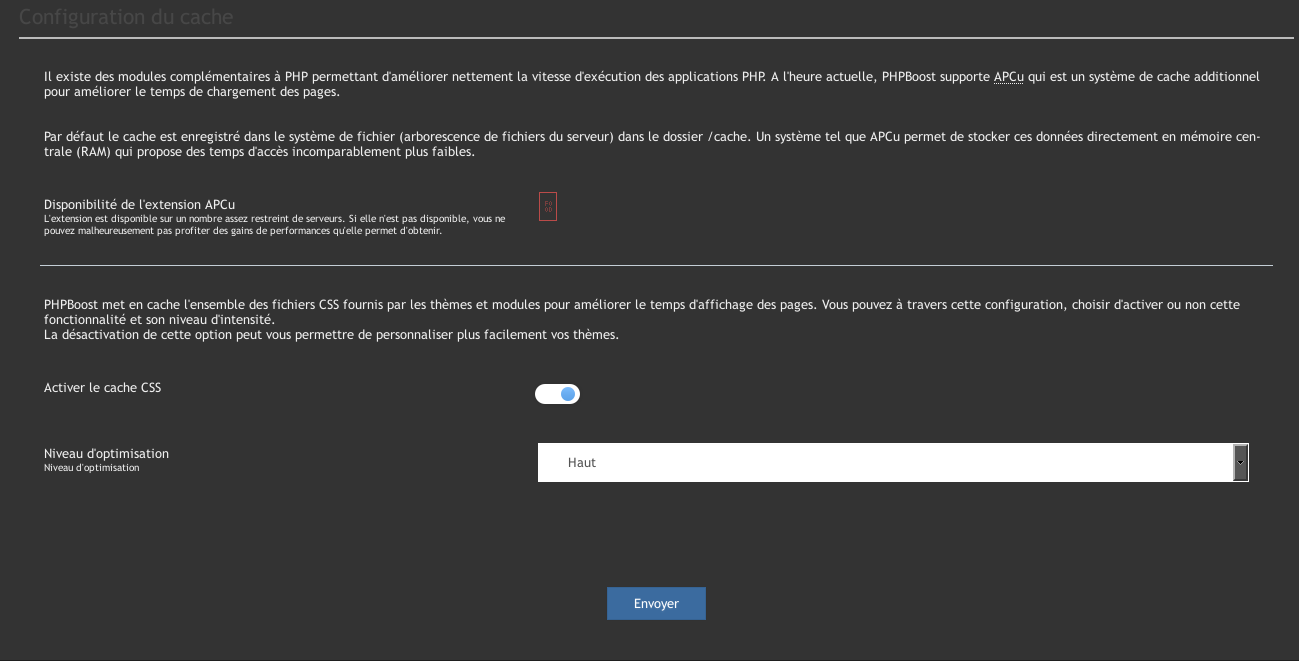Submit the form with the Envoyer button

click(656, 603)
